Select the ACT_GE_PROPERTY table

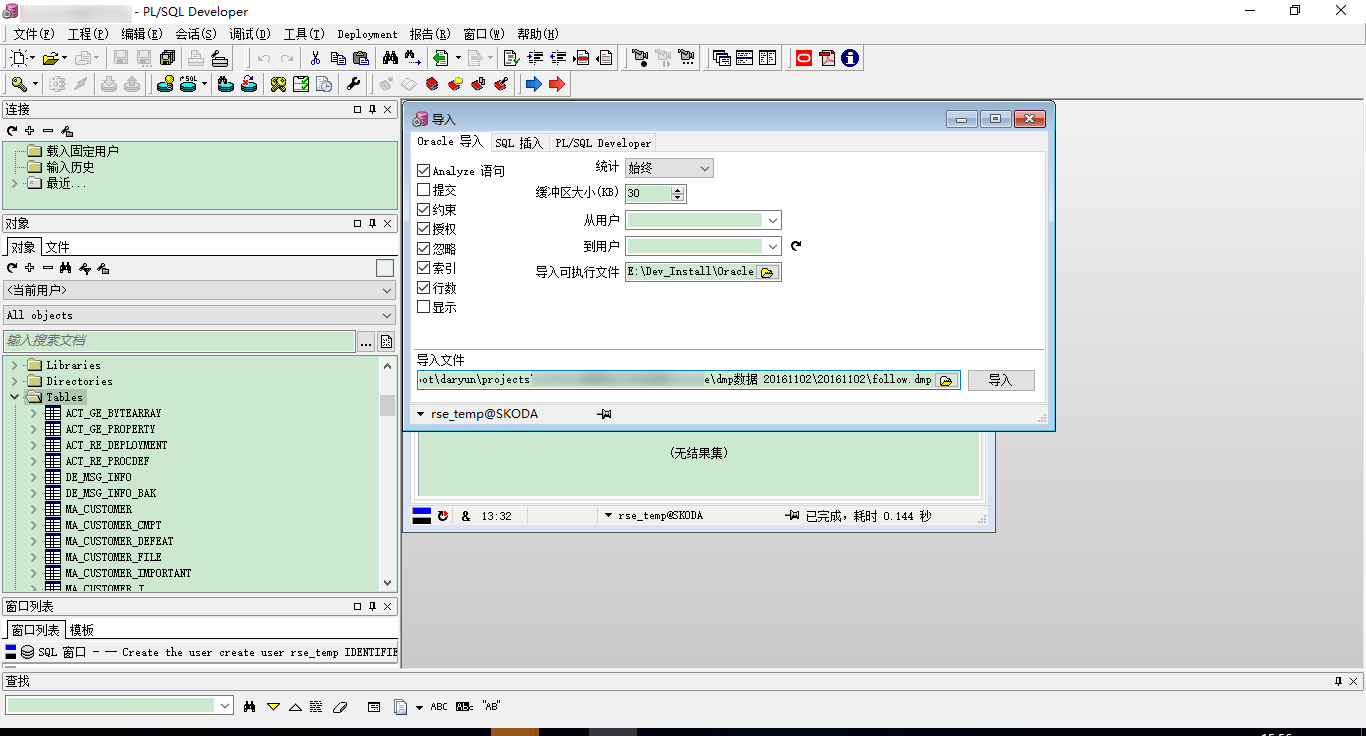pyautogui.click(x=110, y=429)
